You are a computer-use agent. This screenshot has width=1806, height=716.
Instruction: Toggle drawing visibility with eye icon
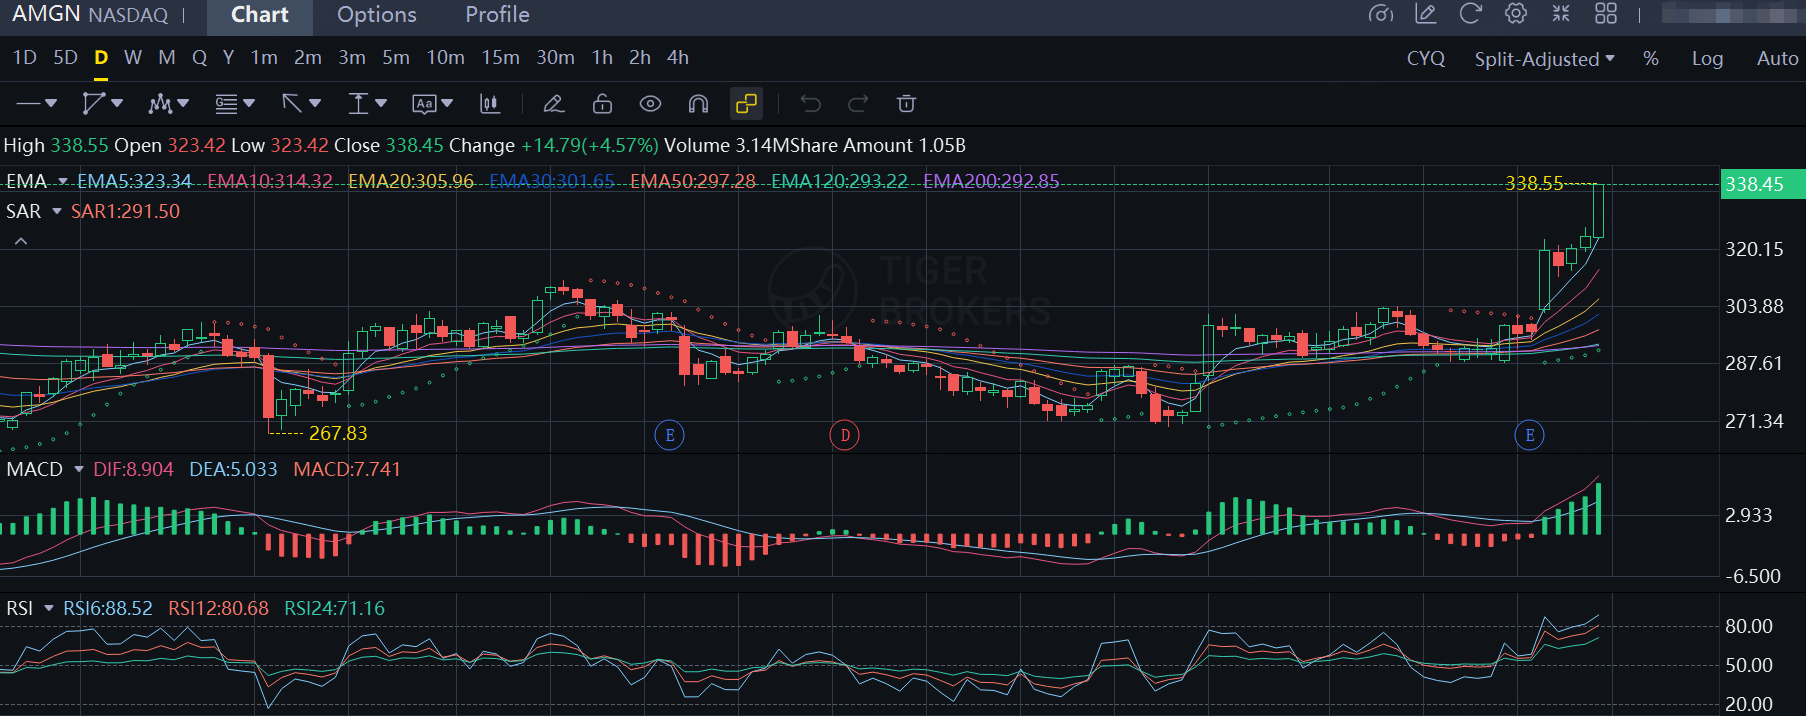coord(650,104)
